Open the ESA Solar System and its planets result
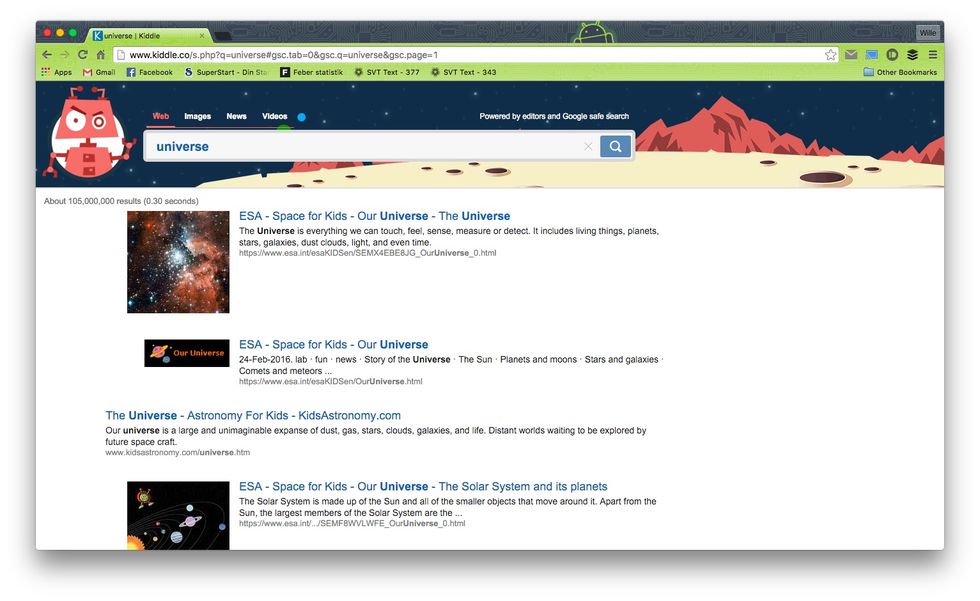This screenshot has height=601, width=980. pos(423,487)
